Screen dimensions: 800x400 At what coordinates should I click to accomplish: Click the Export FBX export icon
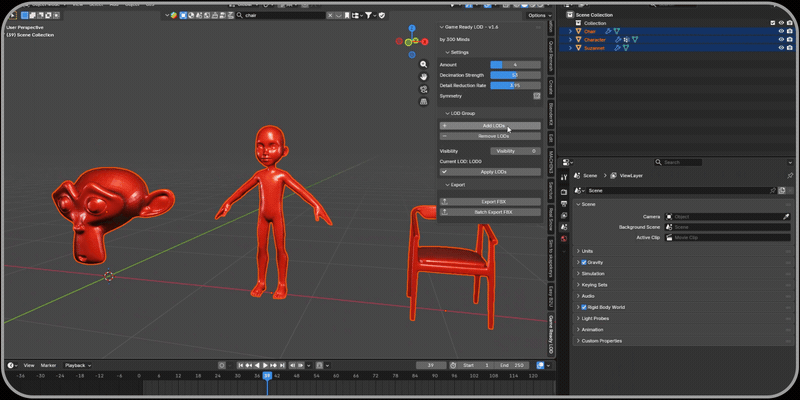(x=444, y=202)
